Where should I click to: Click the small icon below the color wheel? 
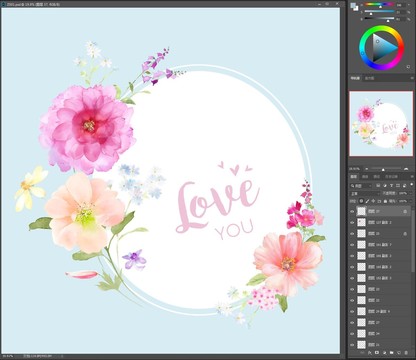[408, 67]
